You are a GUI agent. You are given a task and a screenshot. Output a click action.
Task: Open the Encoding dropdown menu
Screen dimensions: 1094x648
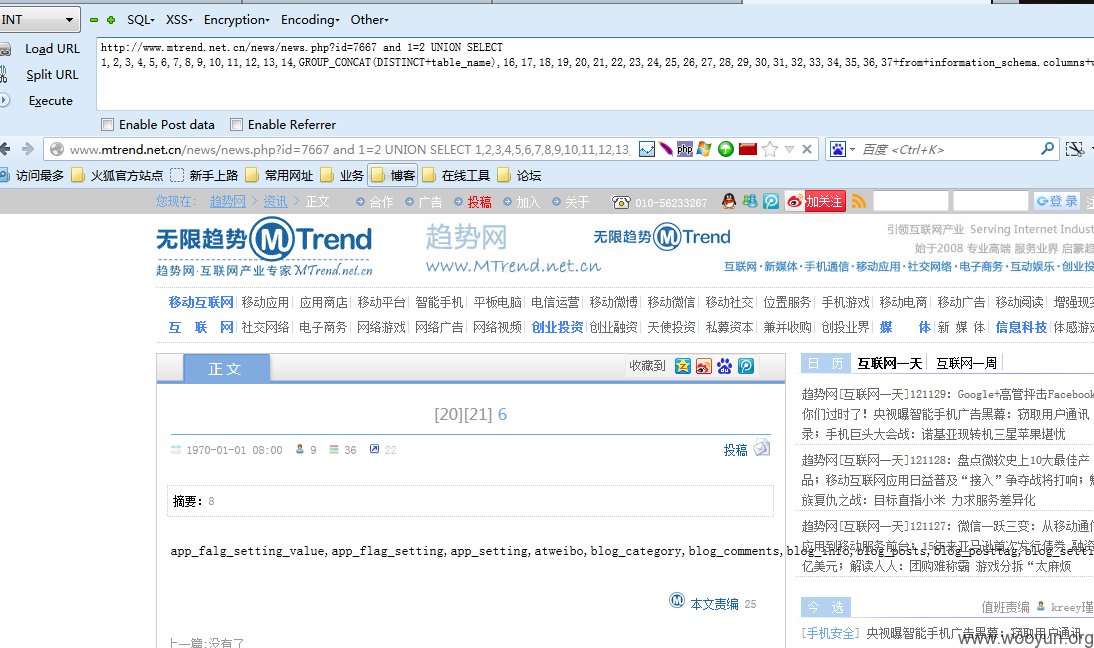310,20
